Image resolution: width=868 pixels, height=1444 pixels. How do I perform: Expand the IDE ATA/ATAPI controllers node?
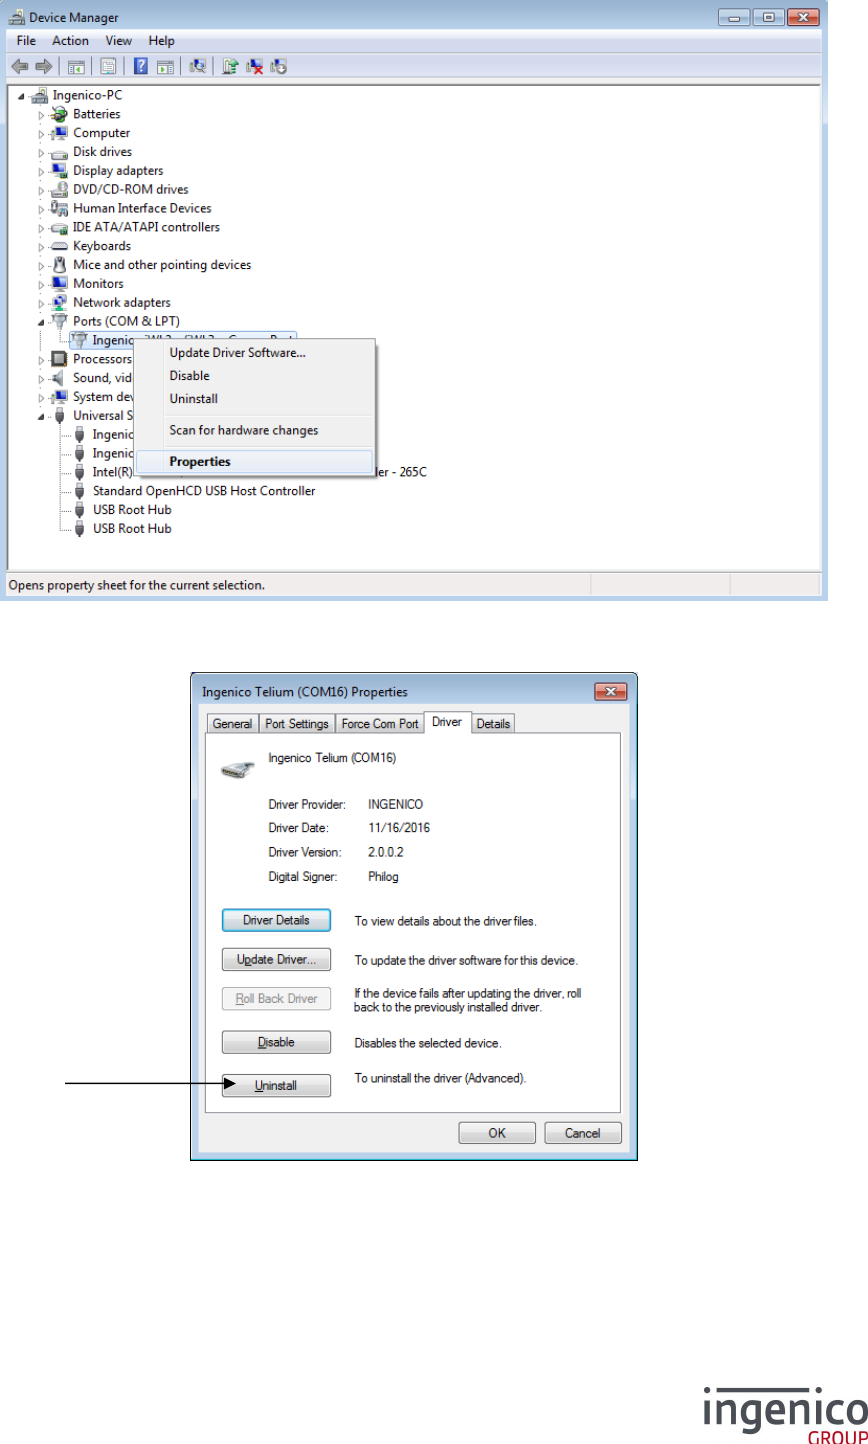[42, 227]
